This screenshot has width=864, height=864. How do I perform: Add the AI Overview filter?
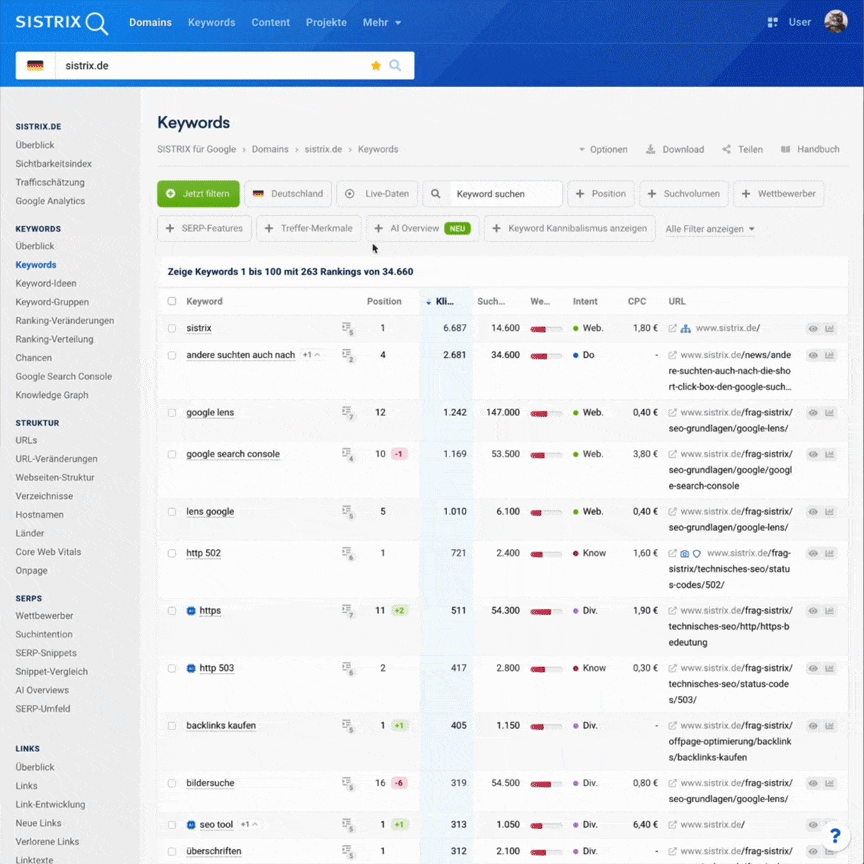pyautogui.click(x=422, y=229)
